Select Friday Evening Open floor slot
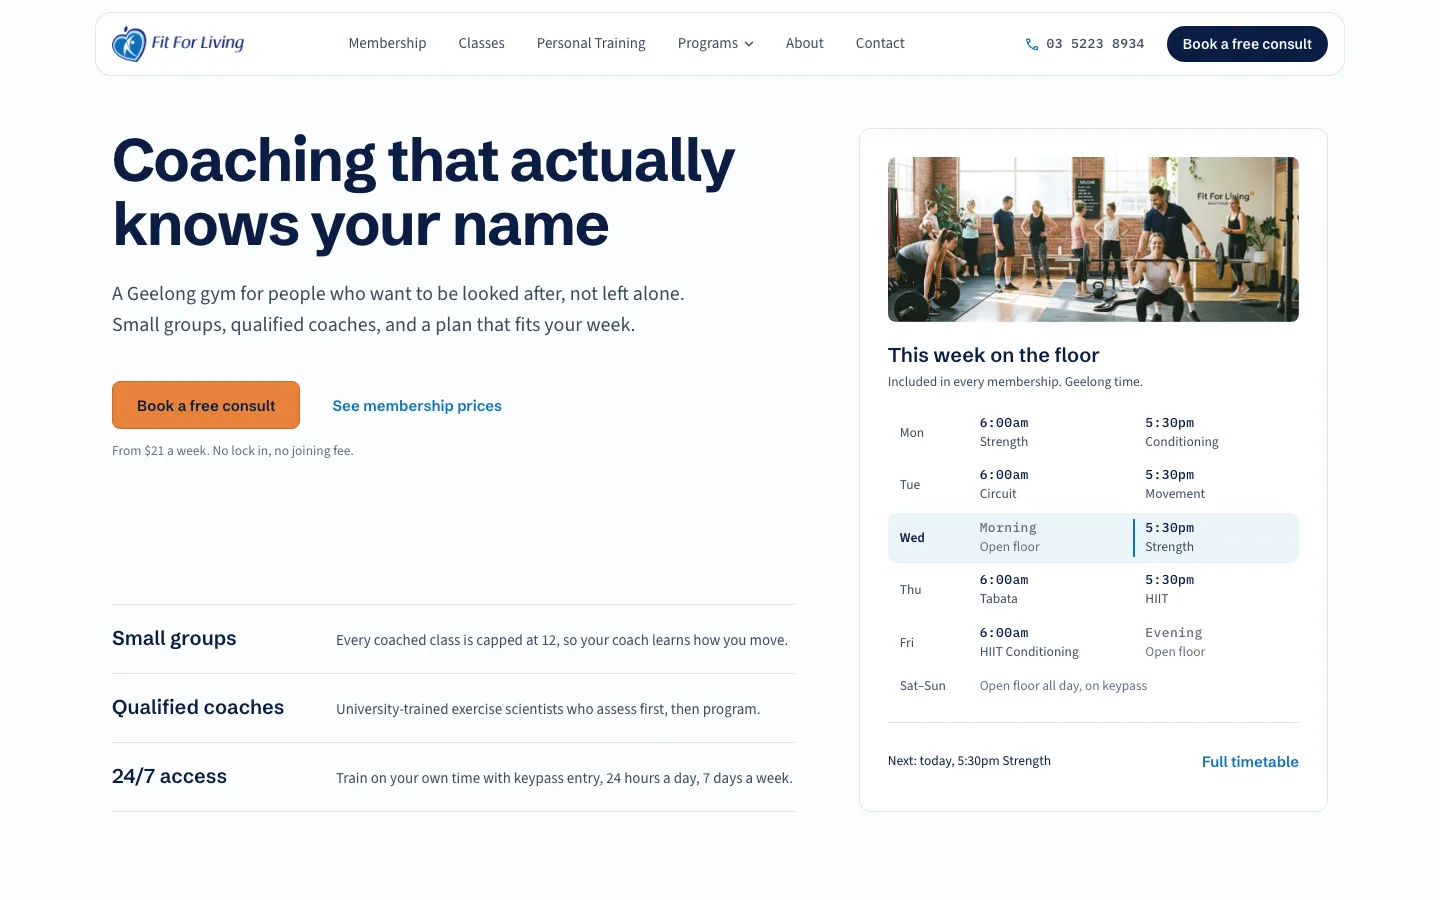The image size is (1440, 900). coord(1175,642)
